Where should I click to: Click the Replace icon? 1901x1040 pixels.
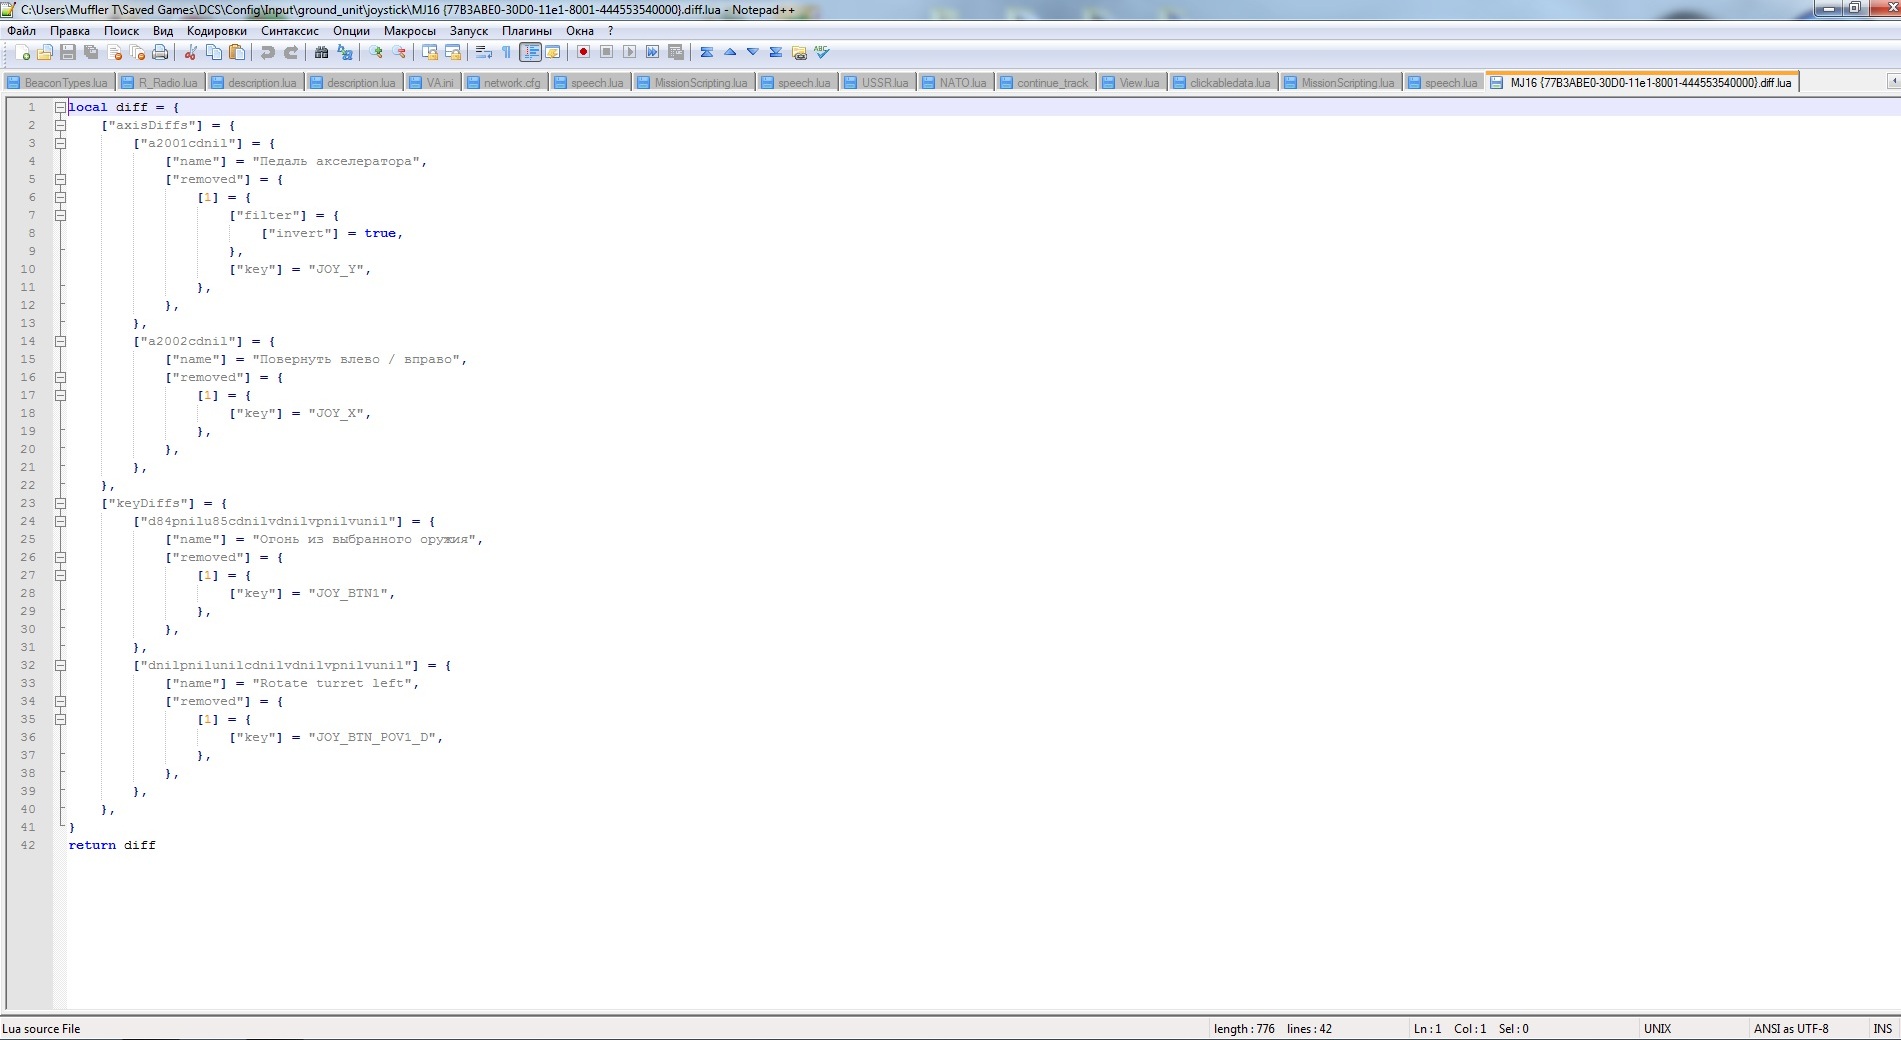pos(344,53)
